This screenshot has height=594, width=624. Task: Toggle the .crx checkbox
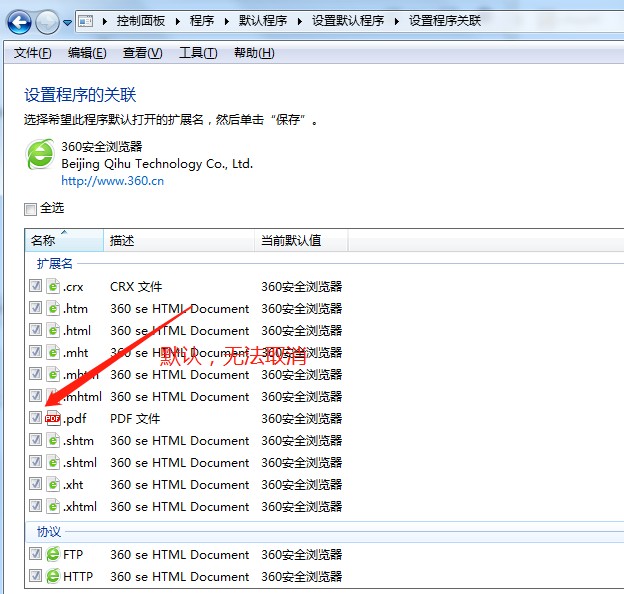[x=35, y=285]
